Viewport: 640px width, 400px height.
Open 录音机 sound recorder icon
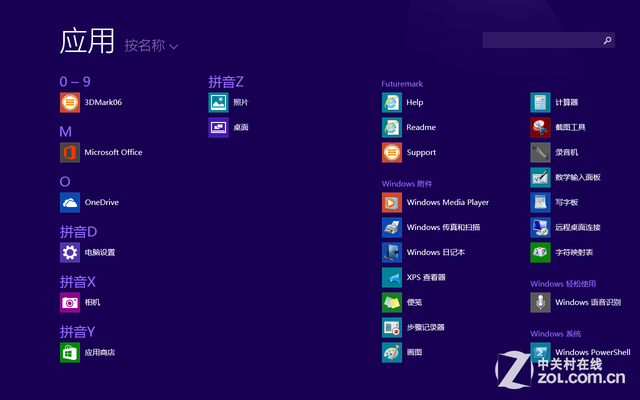pos(540,152)
